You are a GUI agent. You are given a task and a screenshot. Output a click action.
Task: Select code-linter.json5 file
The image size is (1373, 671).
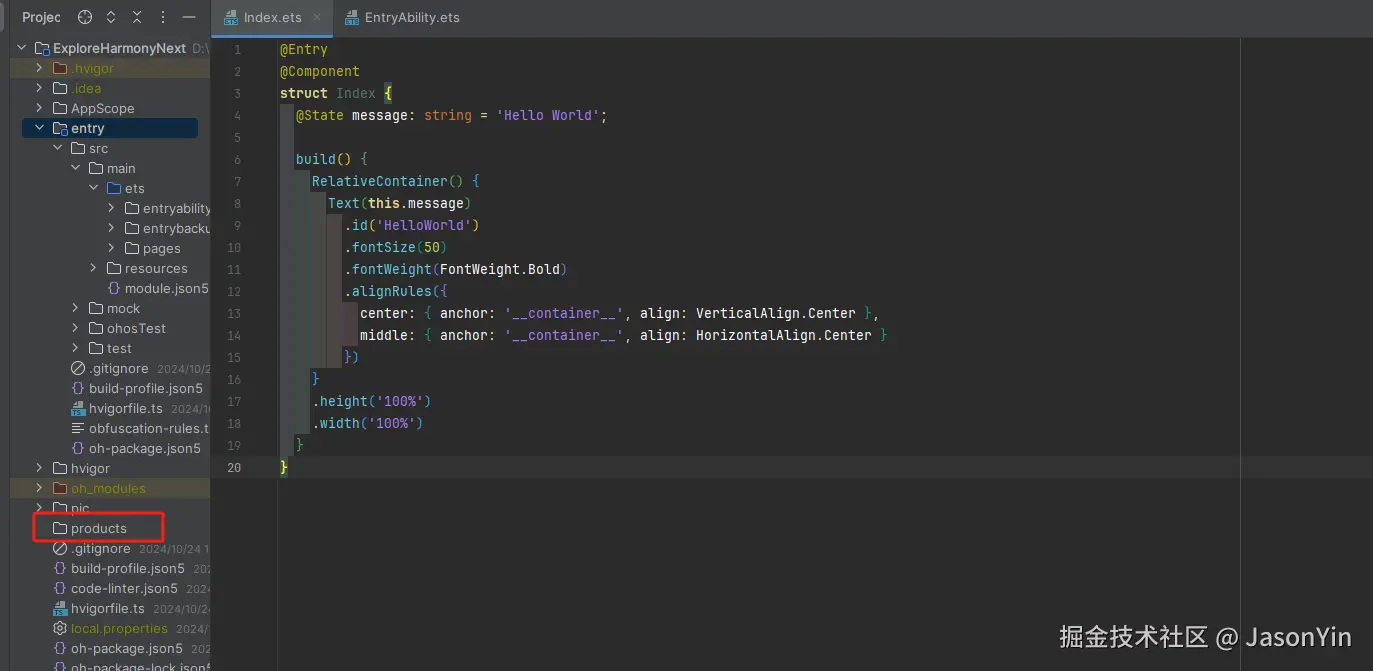point(124,588)
